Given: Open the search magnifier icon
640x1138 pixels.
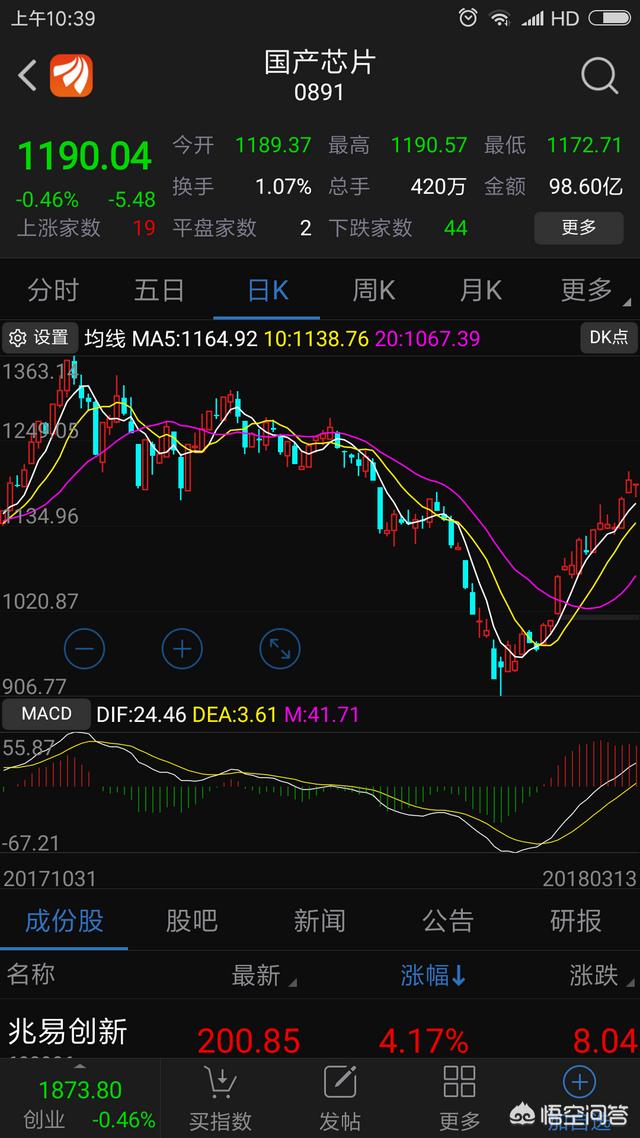Looking at the screenshot, I should click(599, 76).
